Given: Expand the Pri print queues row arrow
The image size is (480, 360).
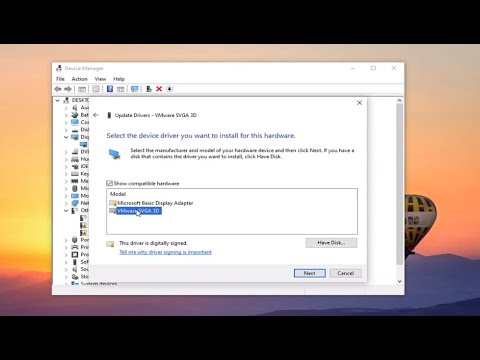Looking at the screenshot, I should (x=66, y=247).
